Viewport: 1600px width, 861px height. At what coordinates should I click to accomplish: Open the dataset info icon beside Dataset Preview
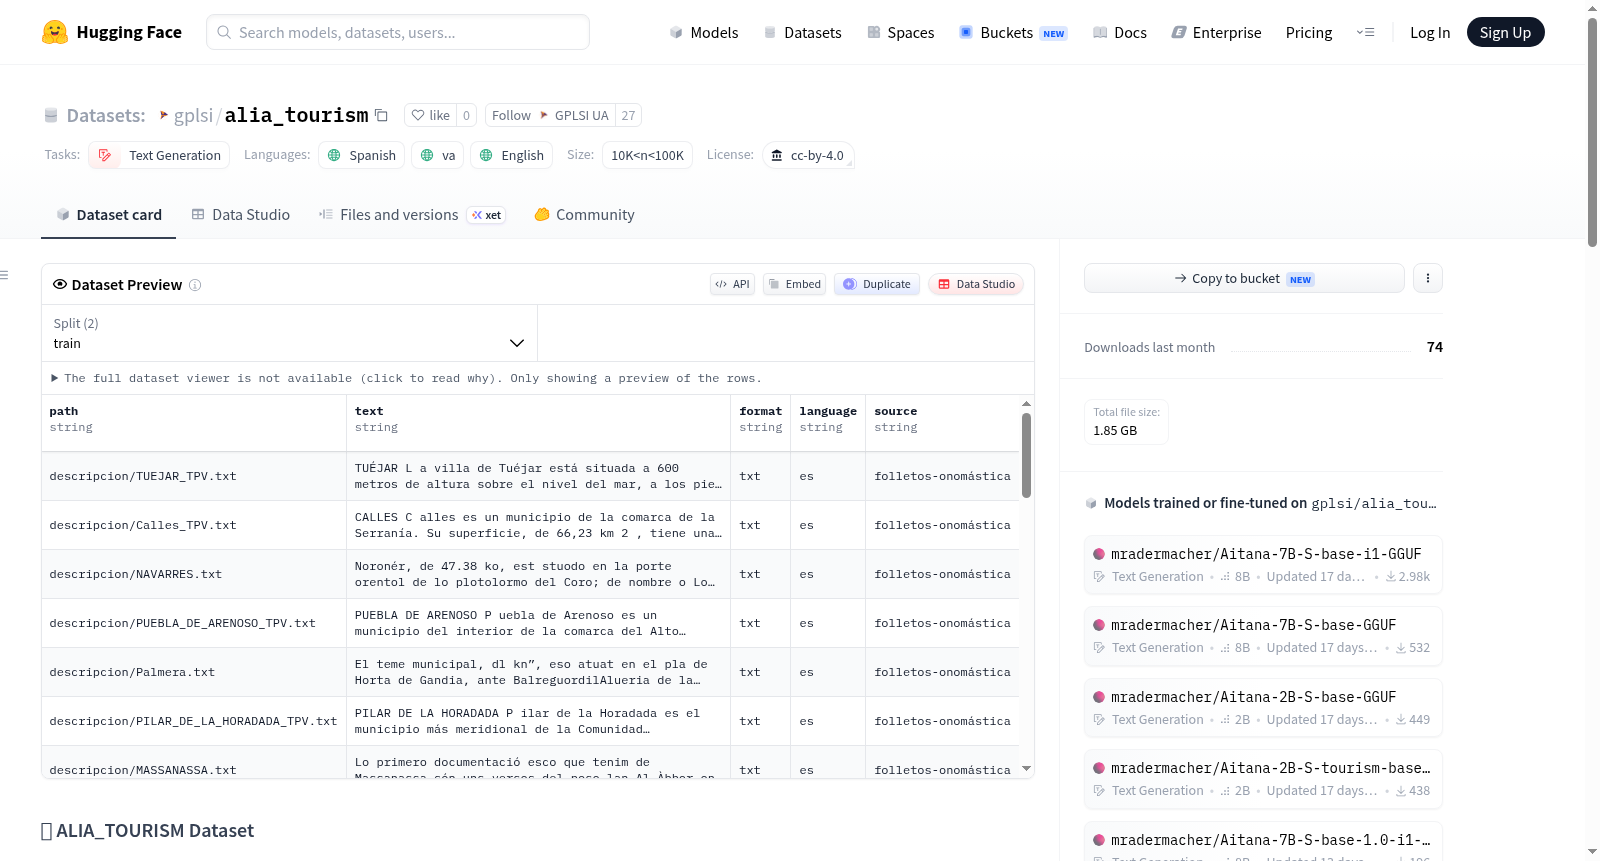(x=195, y=285)
